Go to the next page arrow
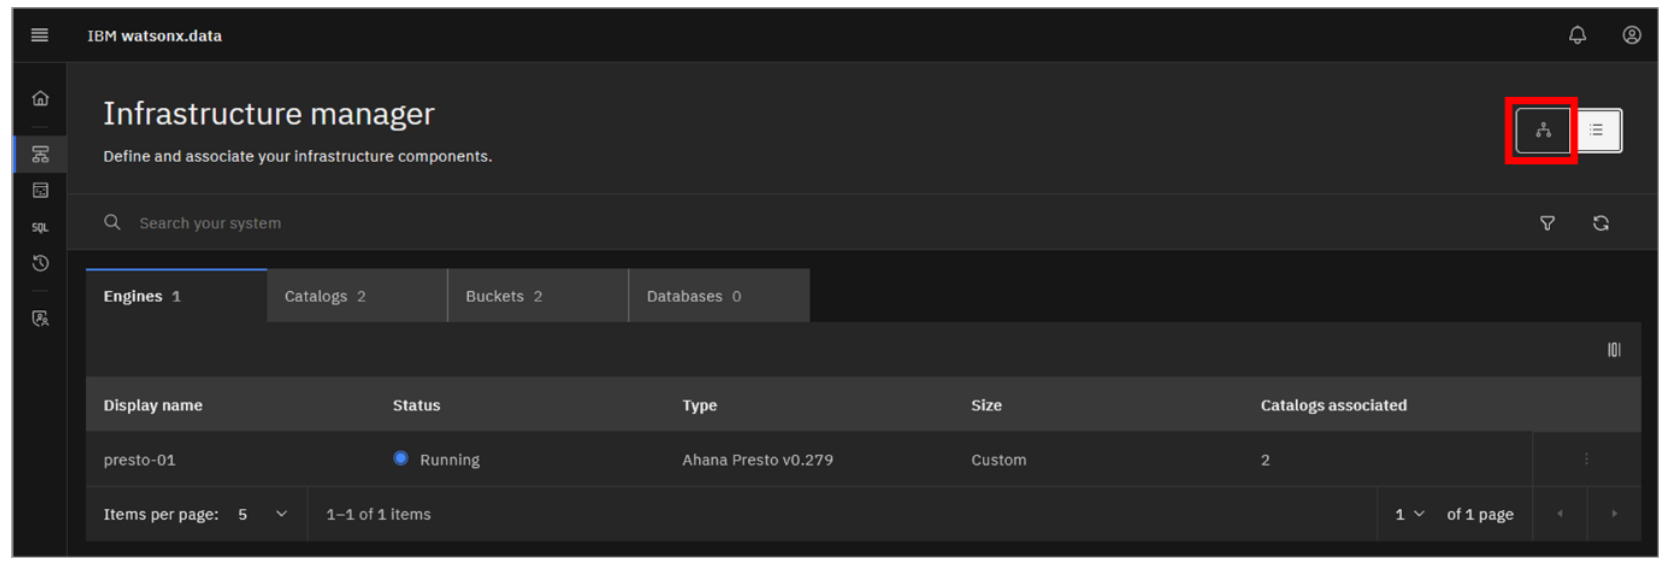Screen dimensions: 1680x568 coord(1614,514)
